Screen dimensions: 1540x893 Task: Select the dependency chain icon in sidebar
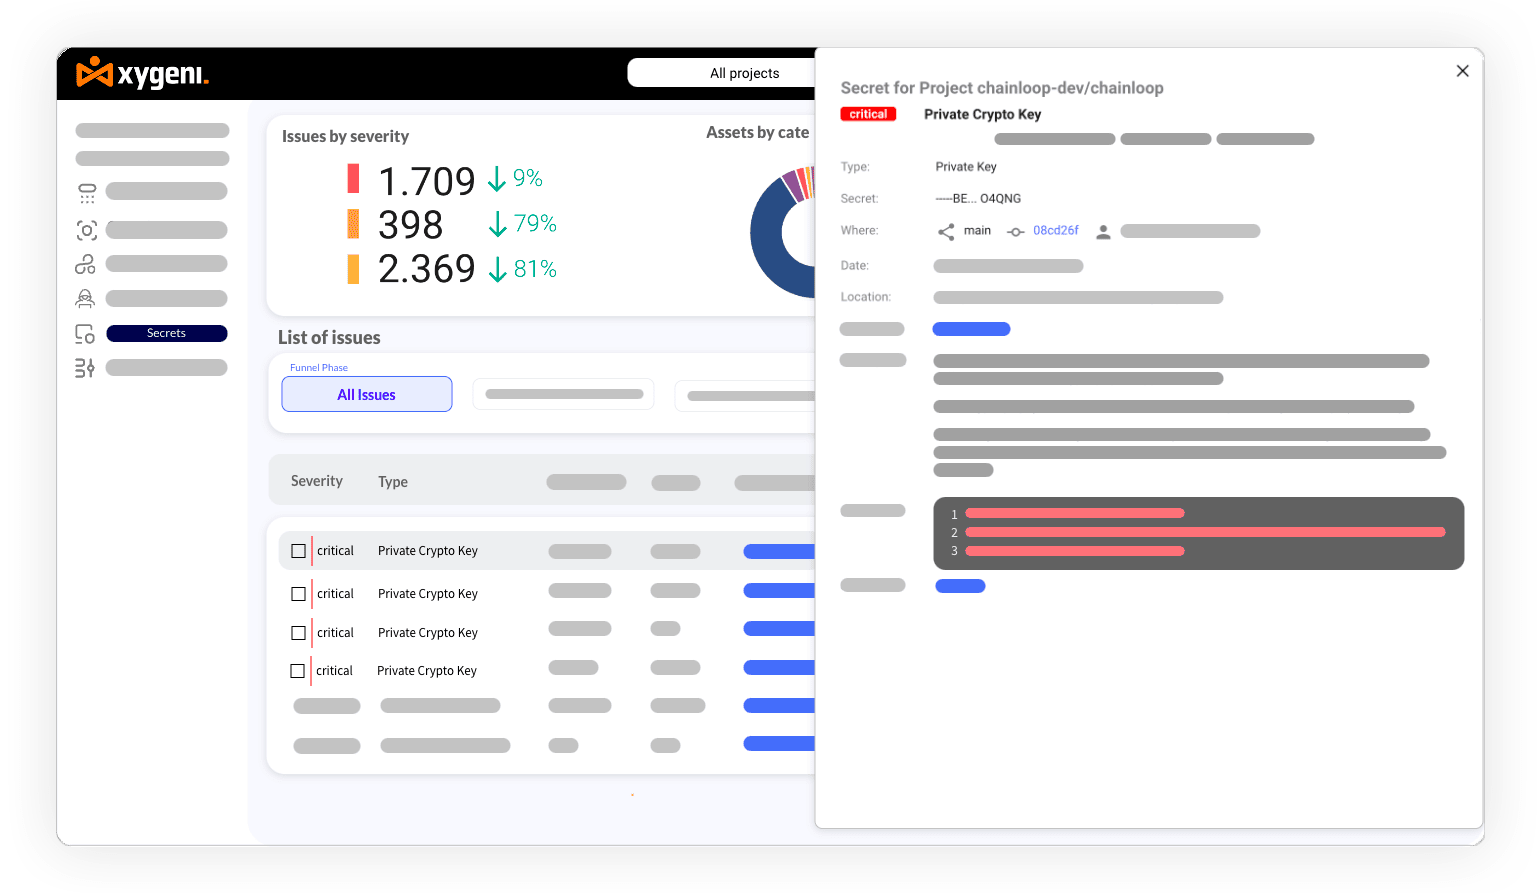click(86, 263)
